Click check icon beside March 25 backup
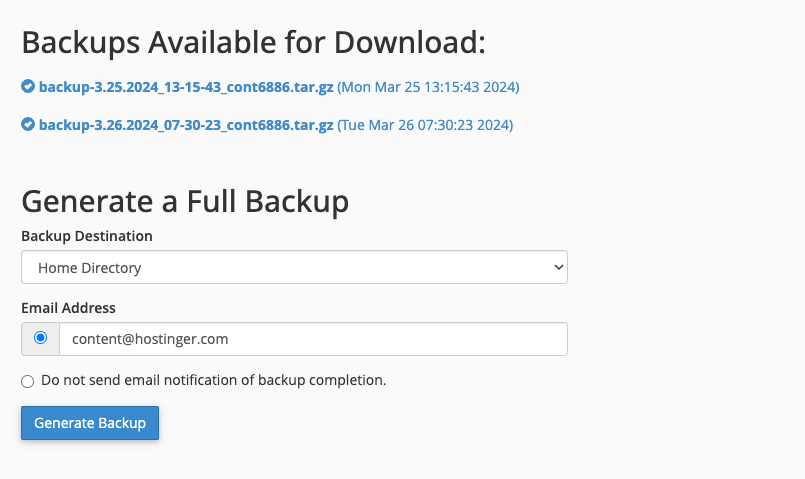This screenshot has width=805, height=479. (28, 87)
